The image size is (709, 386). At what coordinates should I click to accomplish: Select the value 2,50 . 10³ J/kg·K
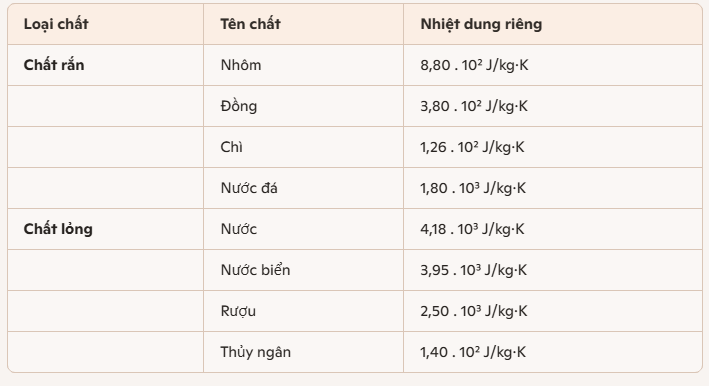click(x=474, y=311)
